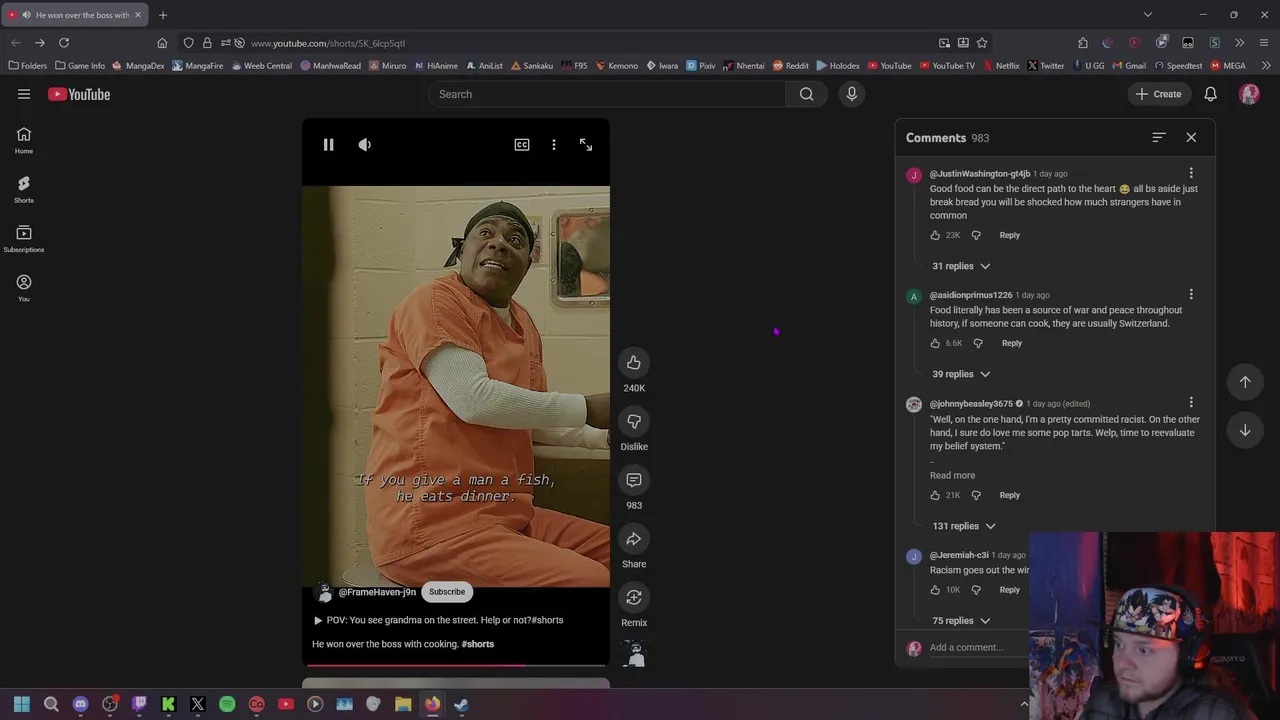Like JustinWashington's comment with 23K likes
The width and height of the screenshot is (1280, 720).
pyautogui.click(x=935, y=235)
